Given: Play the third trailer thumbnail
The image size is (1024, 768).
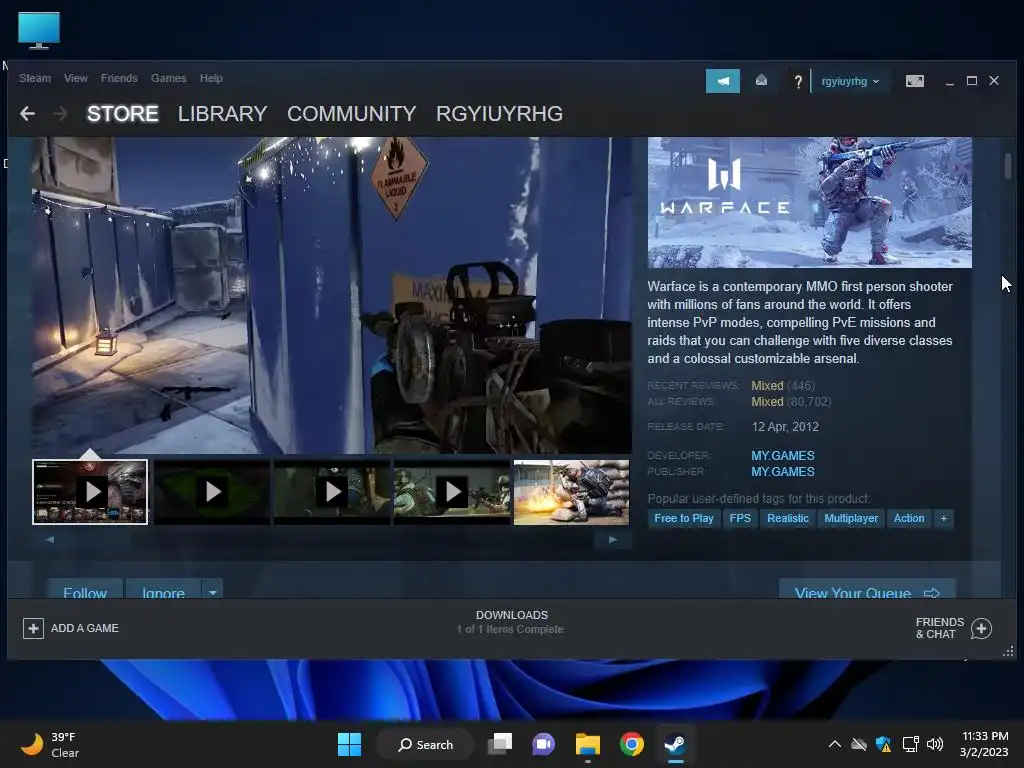Looking at the screenshot, I should click(332, 492).
